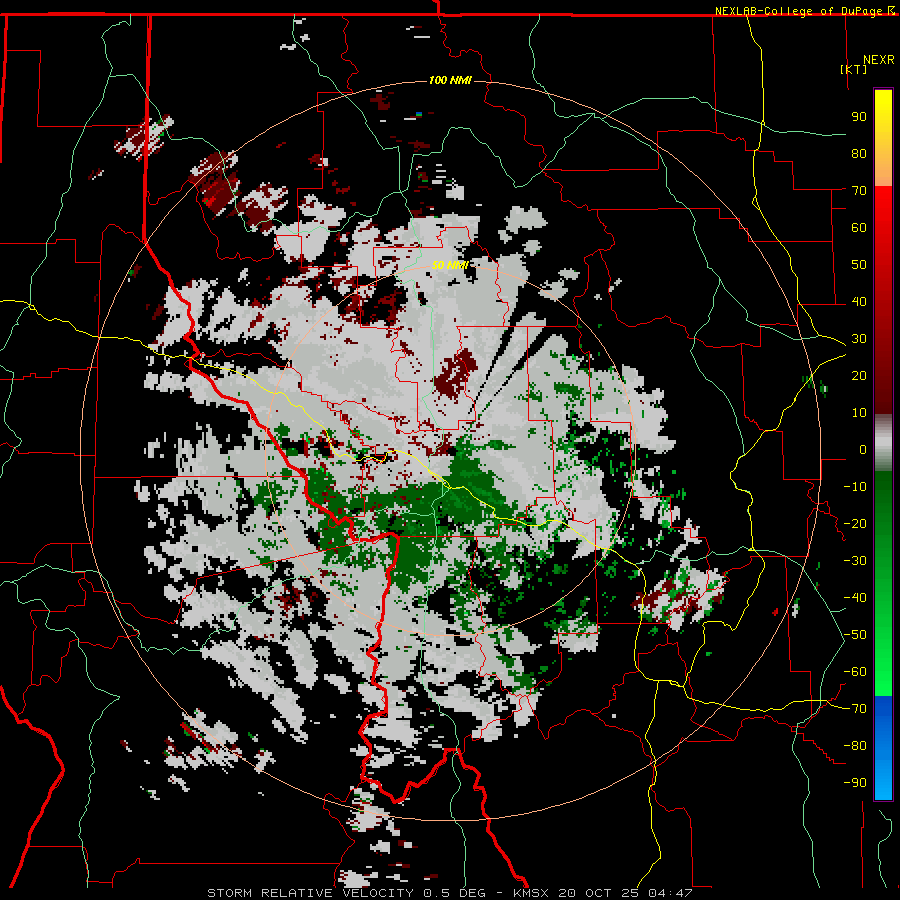Click the positive 10 value on velocity scale
Viewport: 900px width, 900px height.
(859, 413)
